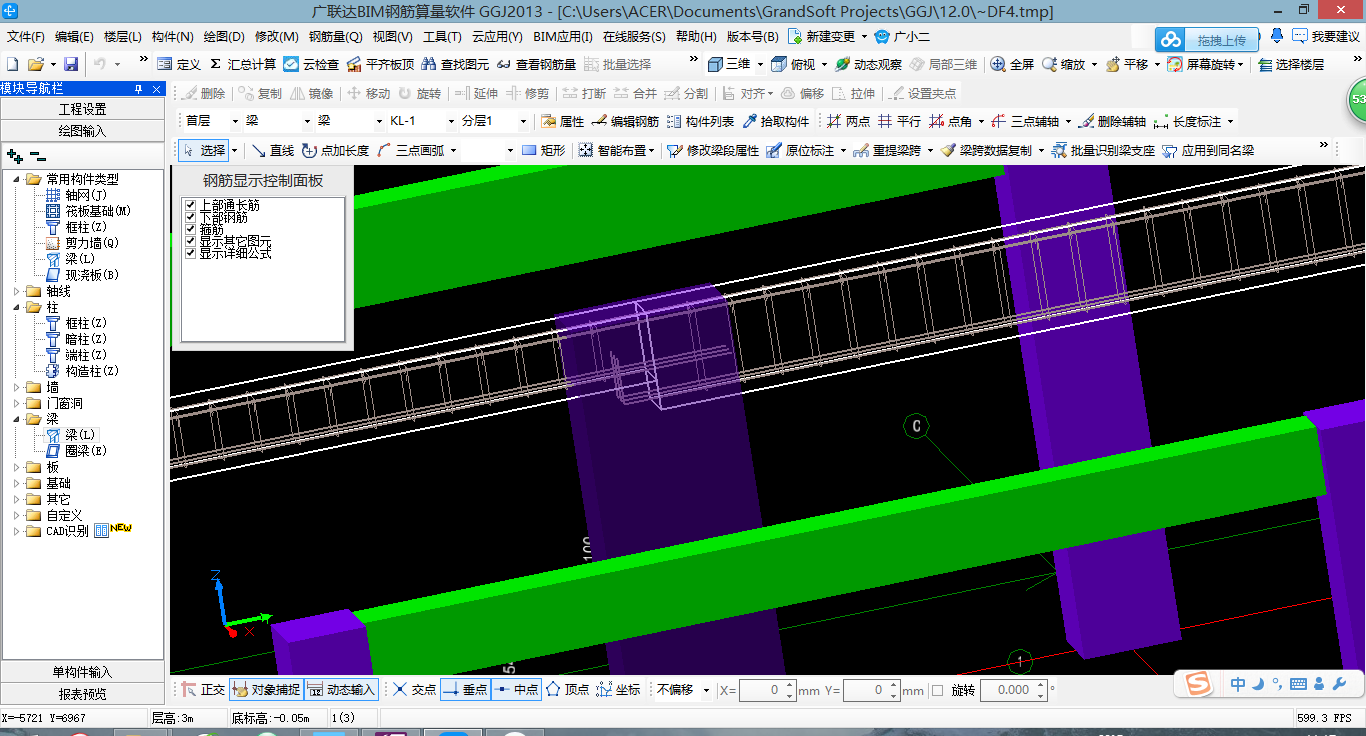Screen dimensions: 1366x736
Task: Open 选择楼层 select floor tool
Action: pos(1290,64)
